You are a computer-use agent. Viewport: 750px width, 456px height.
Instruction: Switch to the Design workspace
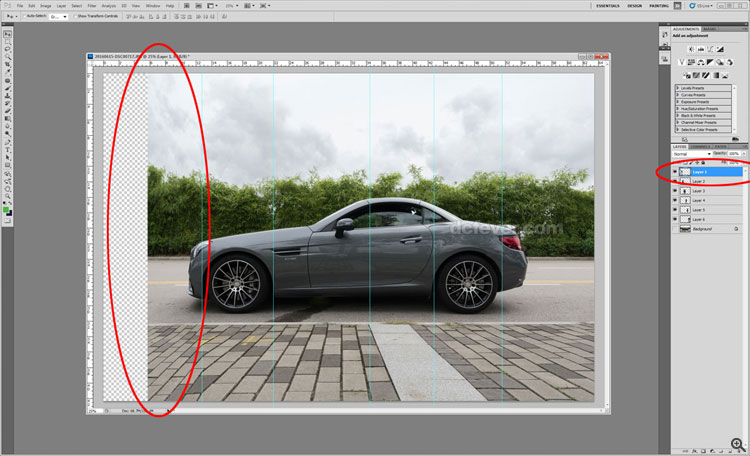634,5
